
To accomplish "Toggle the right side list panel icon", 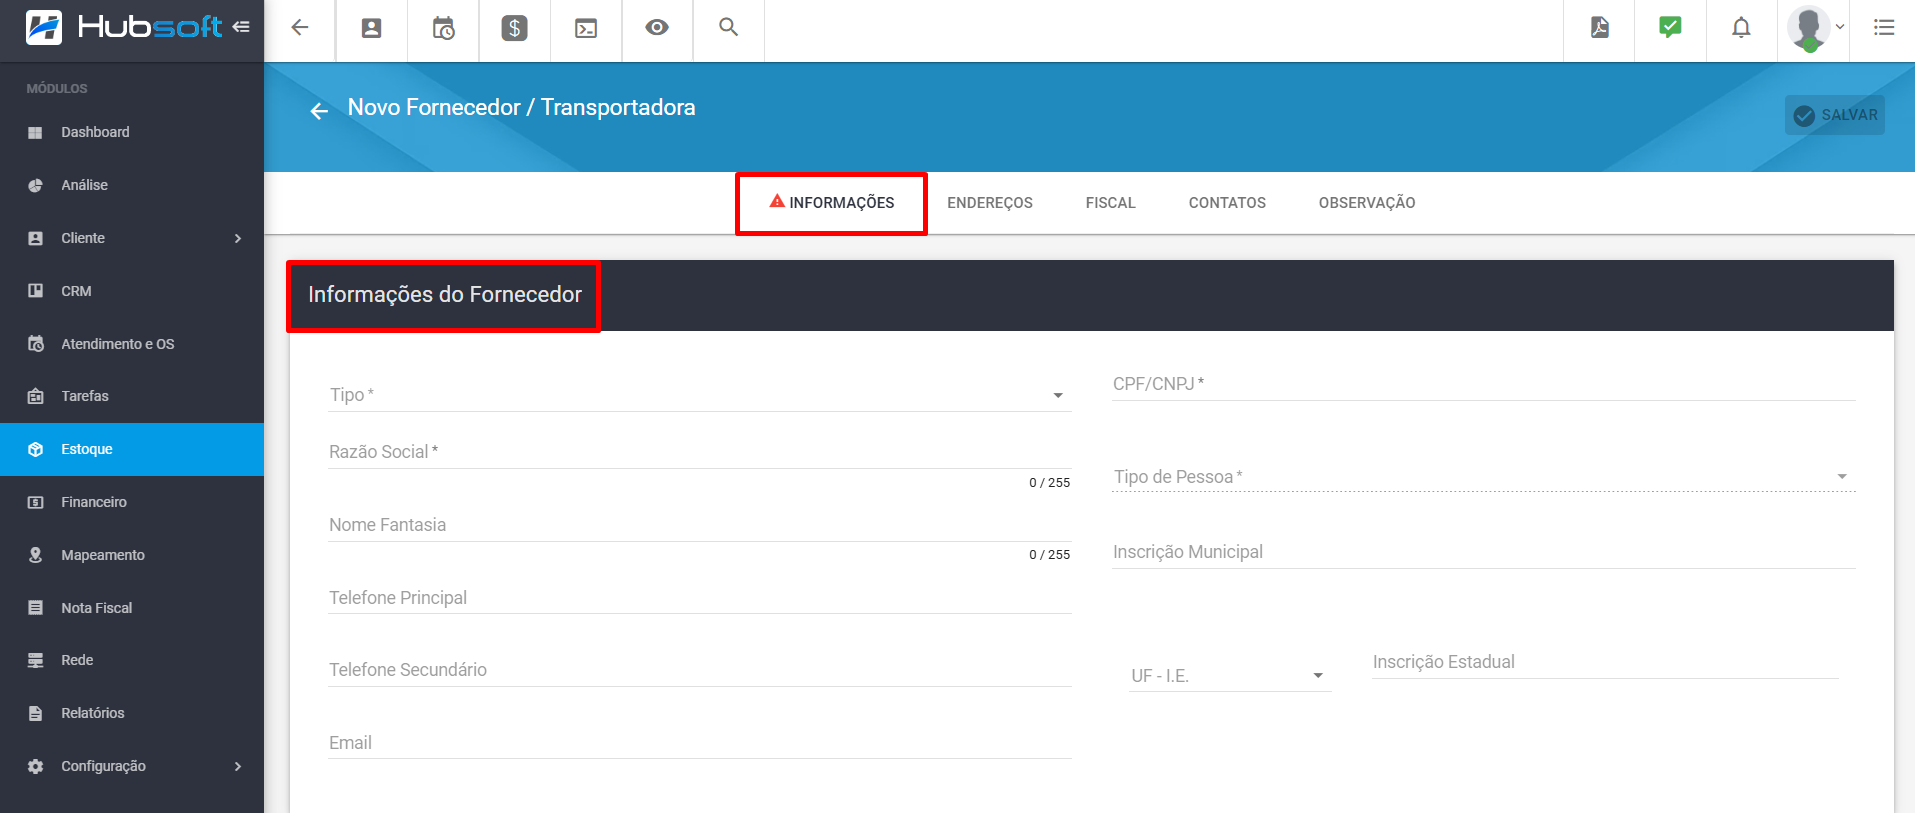I will [x=1884, y=28].
